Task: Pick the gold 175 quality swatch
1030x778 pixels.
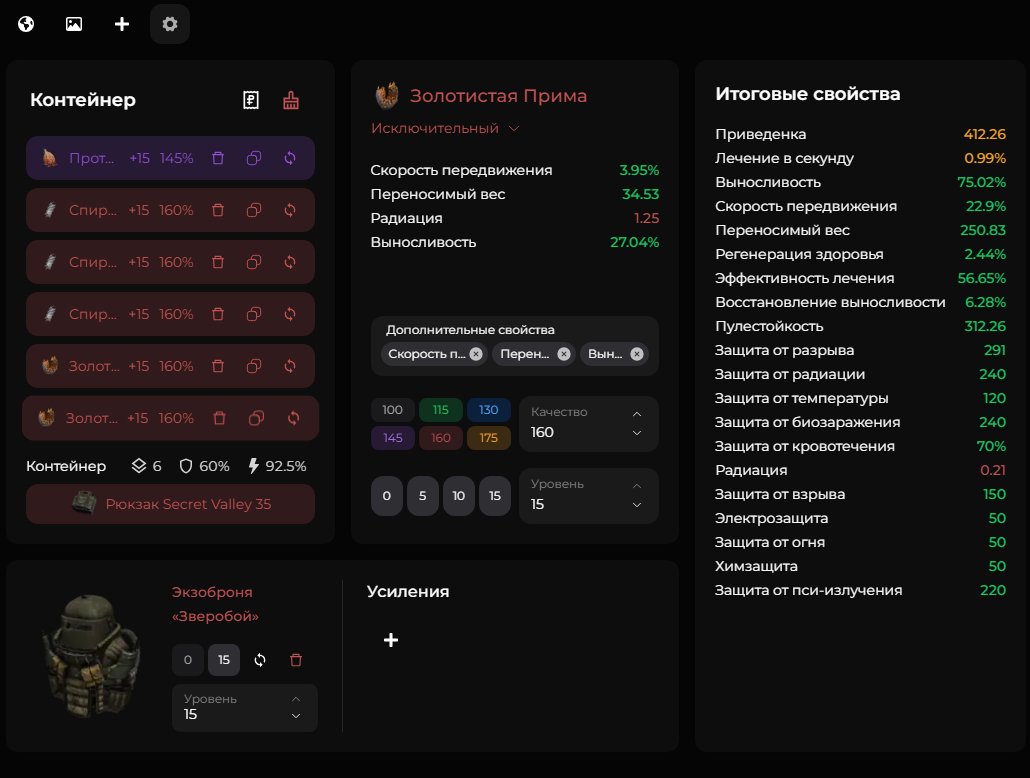Action: tap(489, 438)
